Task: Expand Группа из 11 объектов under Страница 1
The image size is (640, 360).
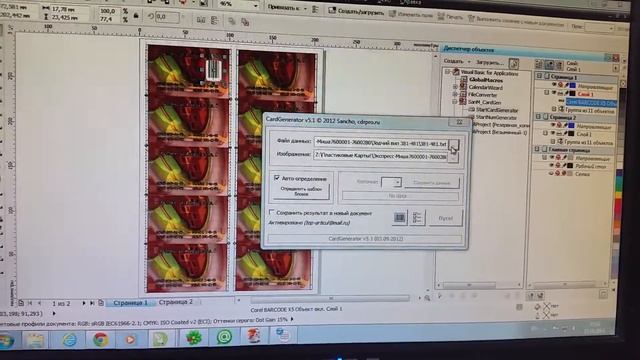Action: click(554, 109)
